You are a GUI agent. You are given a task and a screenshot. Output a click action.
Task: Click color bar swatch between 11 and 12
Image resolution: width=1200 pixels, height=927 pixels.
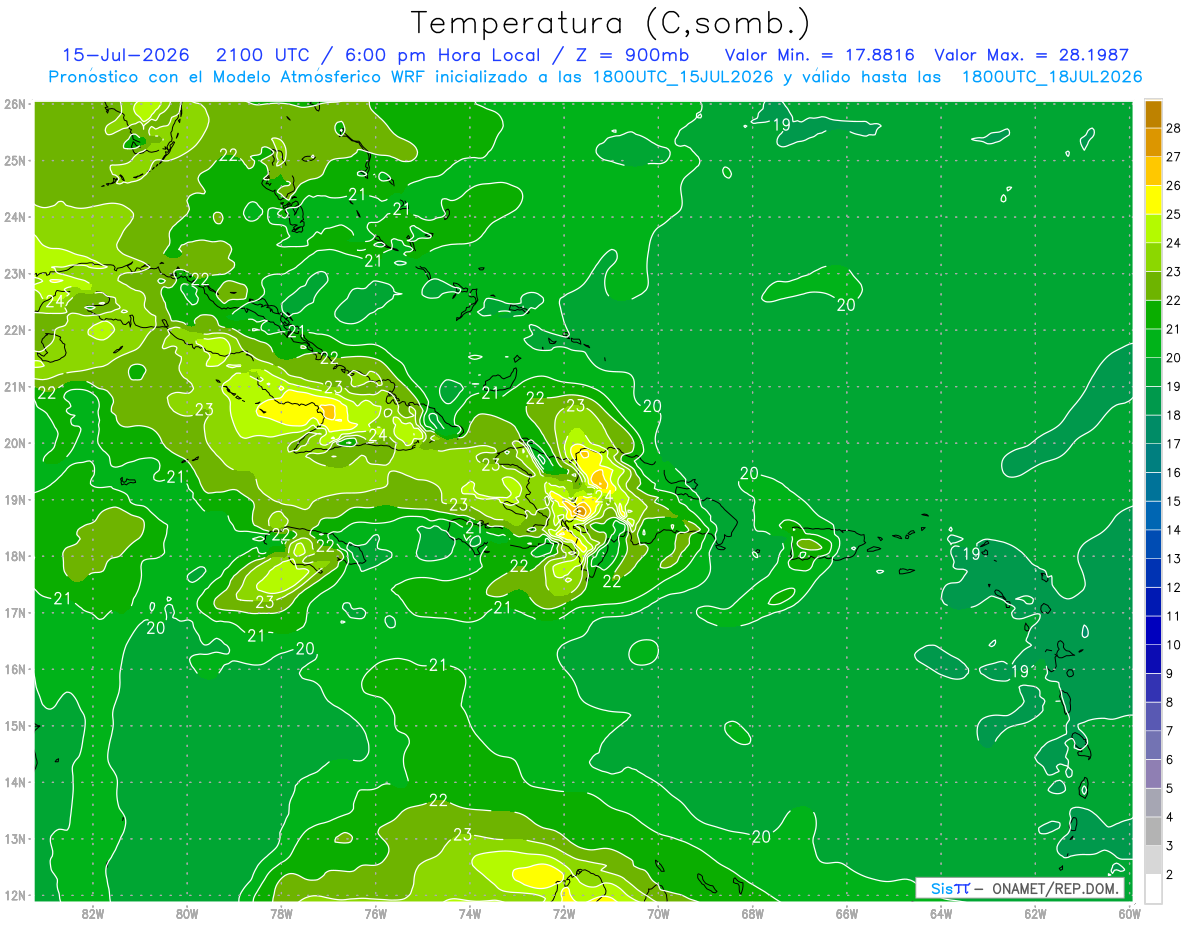1153,602
